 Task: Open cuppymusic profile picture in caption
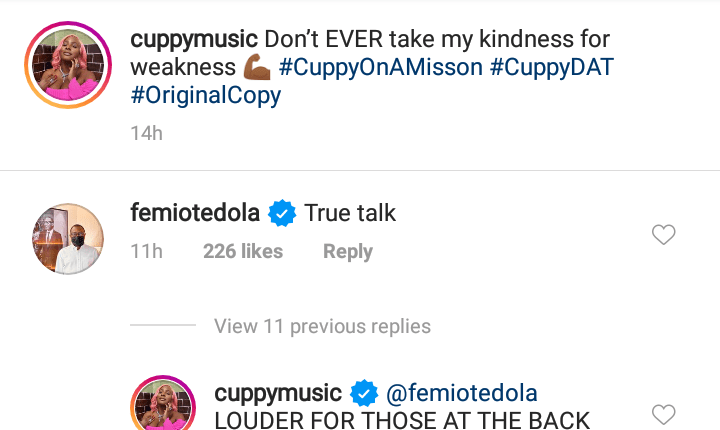coord(65,67)
